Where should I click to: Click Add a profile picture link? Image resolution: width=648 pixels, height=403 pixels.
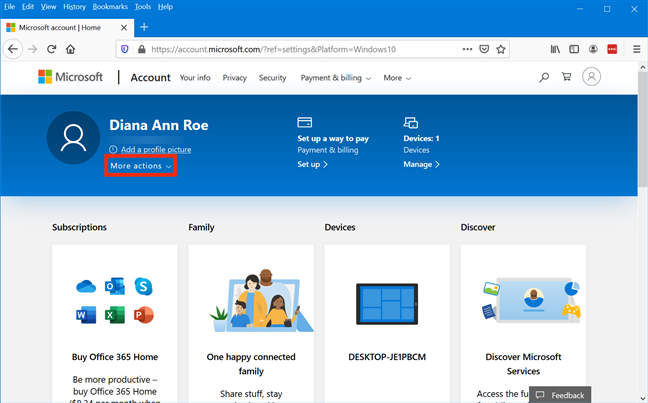[156, 150]
